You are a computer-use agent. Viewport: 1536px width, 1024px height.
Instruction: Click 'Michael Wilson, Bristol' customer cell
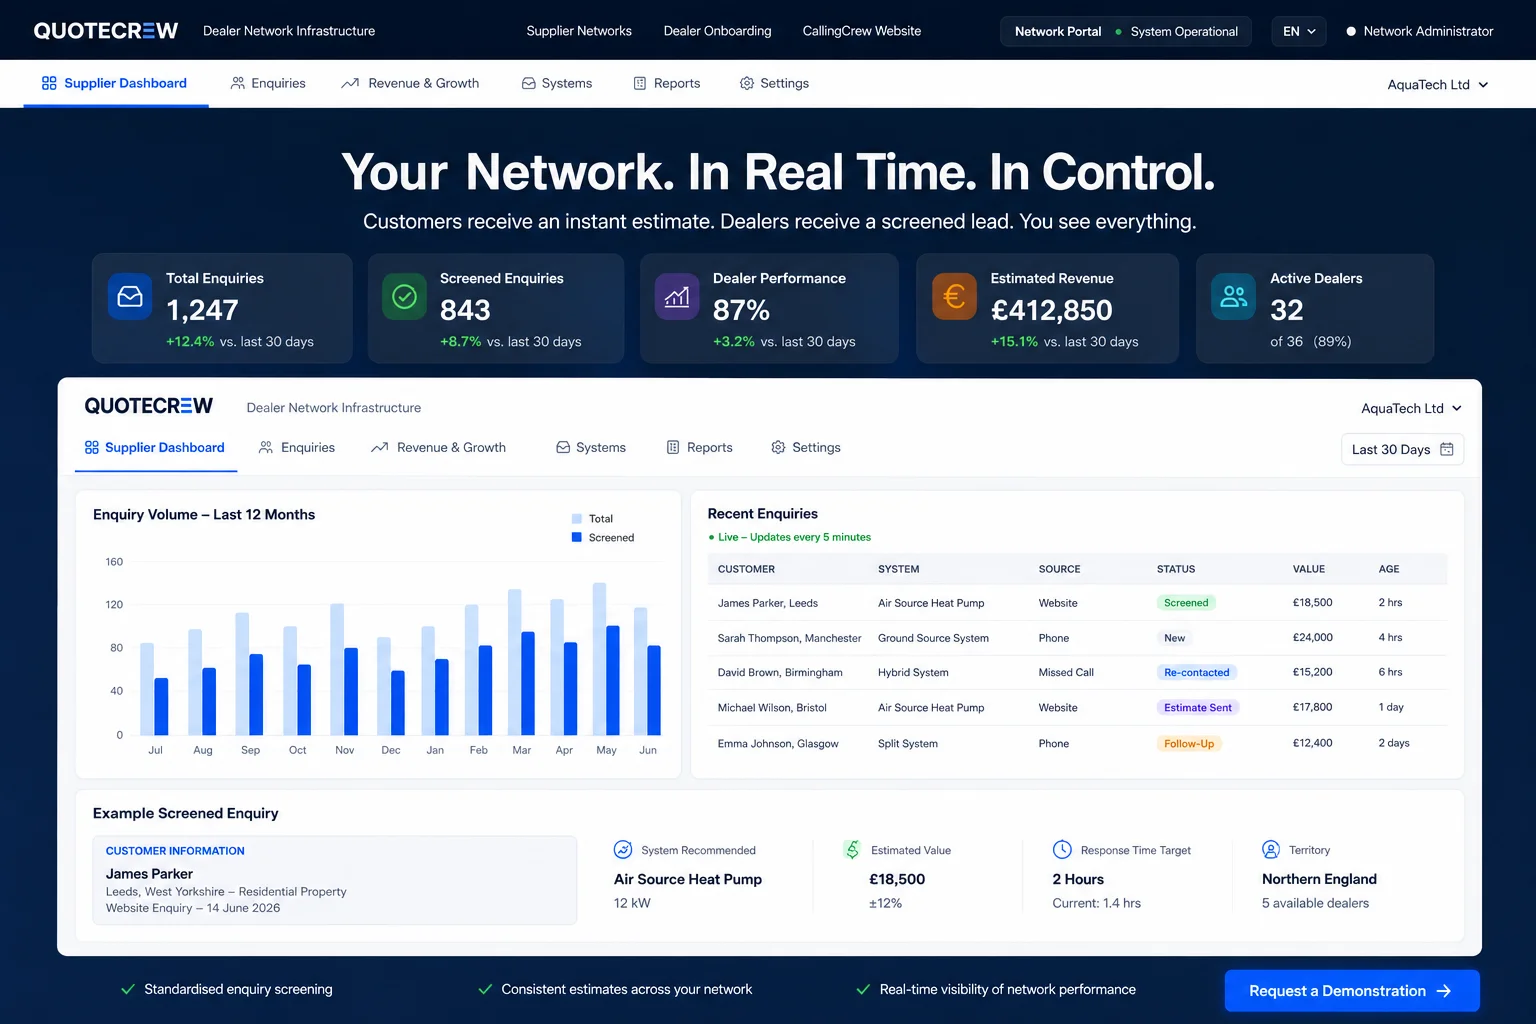coord(772,707)
